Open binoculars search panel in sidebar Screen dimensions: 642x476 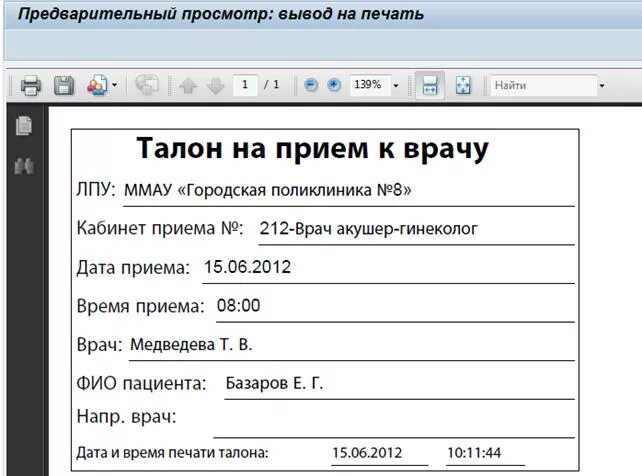24,166
